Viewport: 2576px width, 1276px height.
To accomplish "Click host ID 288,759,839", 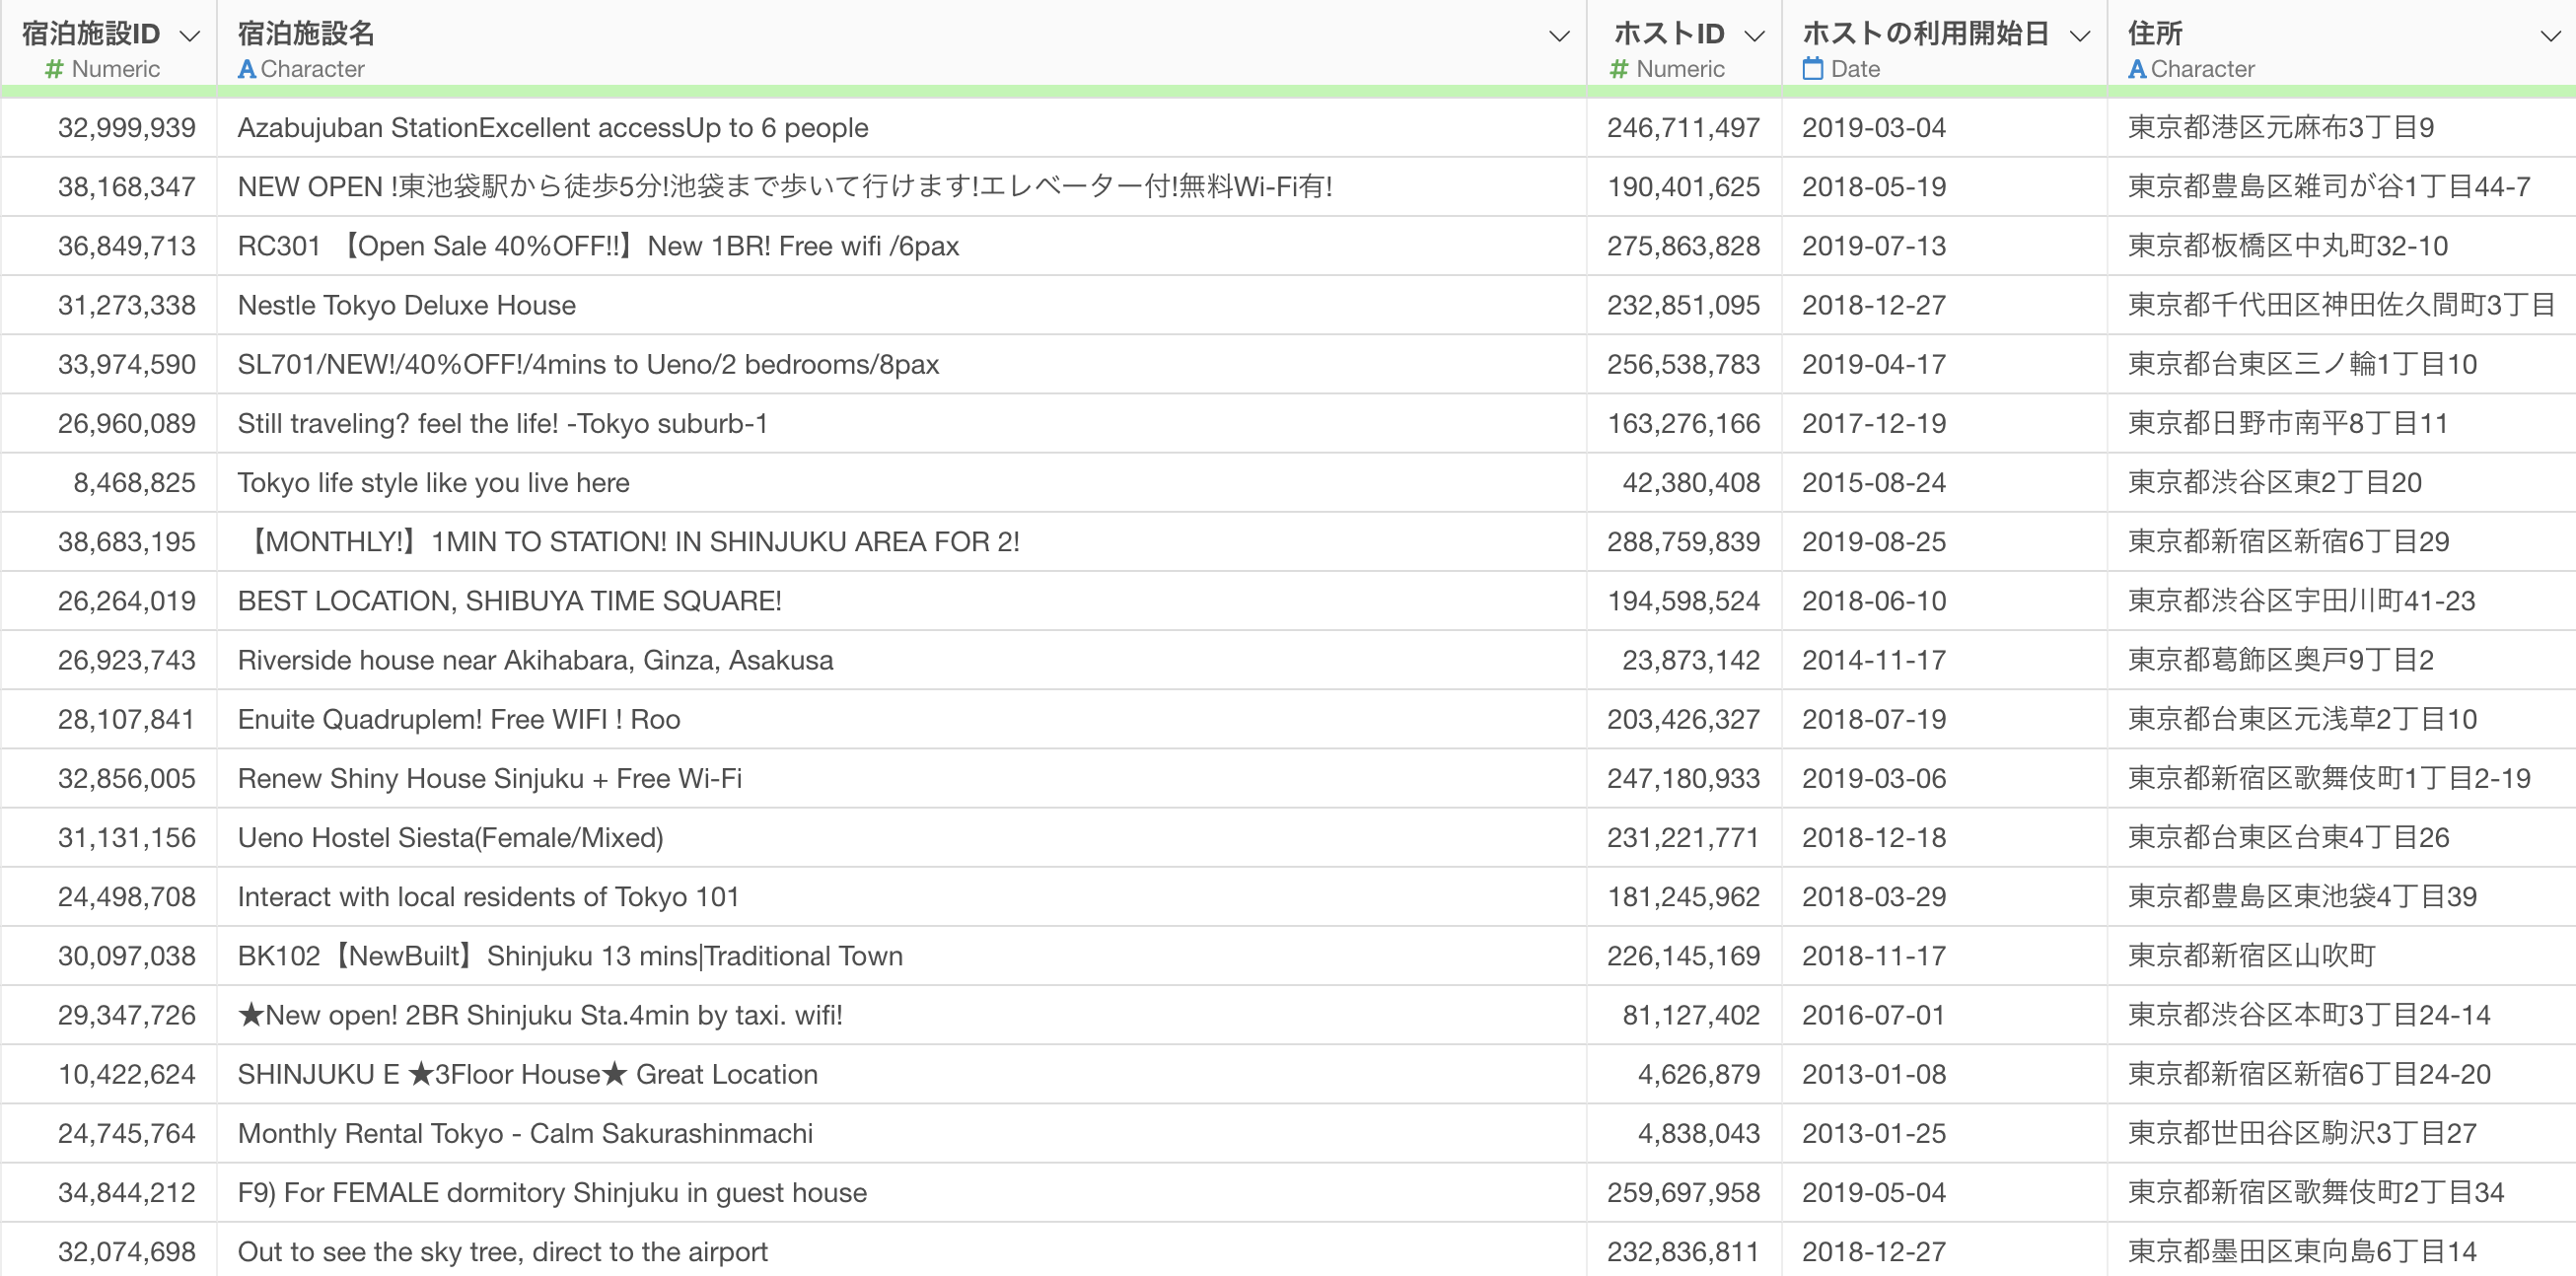I will tap(1683, 542).
